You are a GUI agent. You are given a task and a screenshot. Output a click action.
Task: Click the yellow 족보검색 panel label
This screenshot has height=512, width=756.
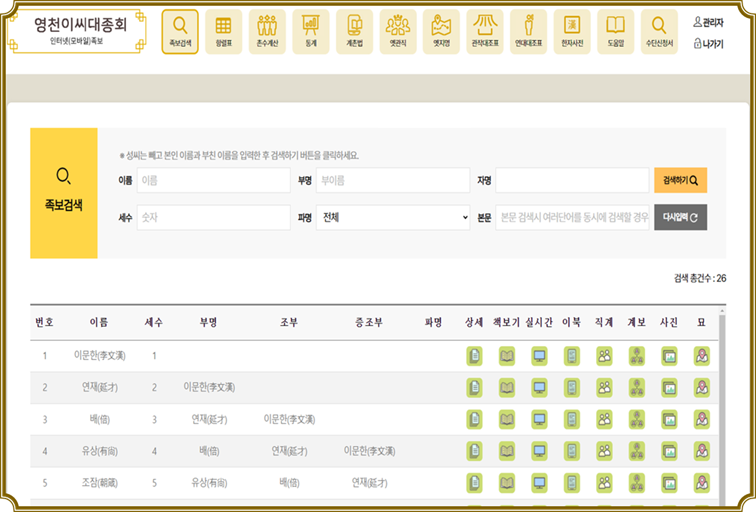click(x=64, y=205)
